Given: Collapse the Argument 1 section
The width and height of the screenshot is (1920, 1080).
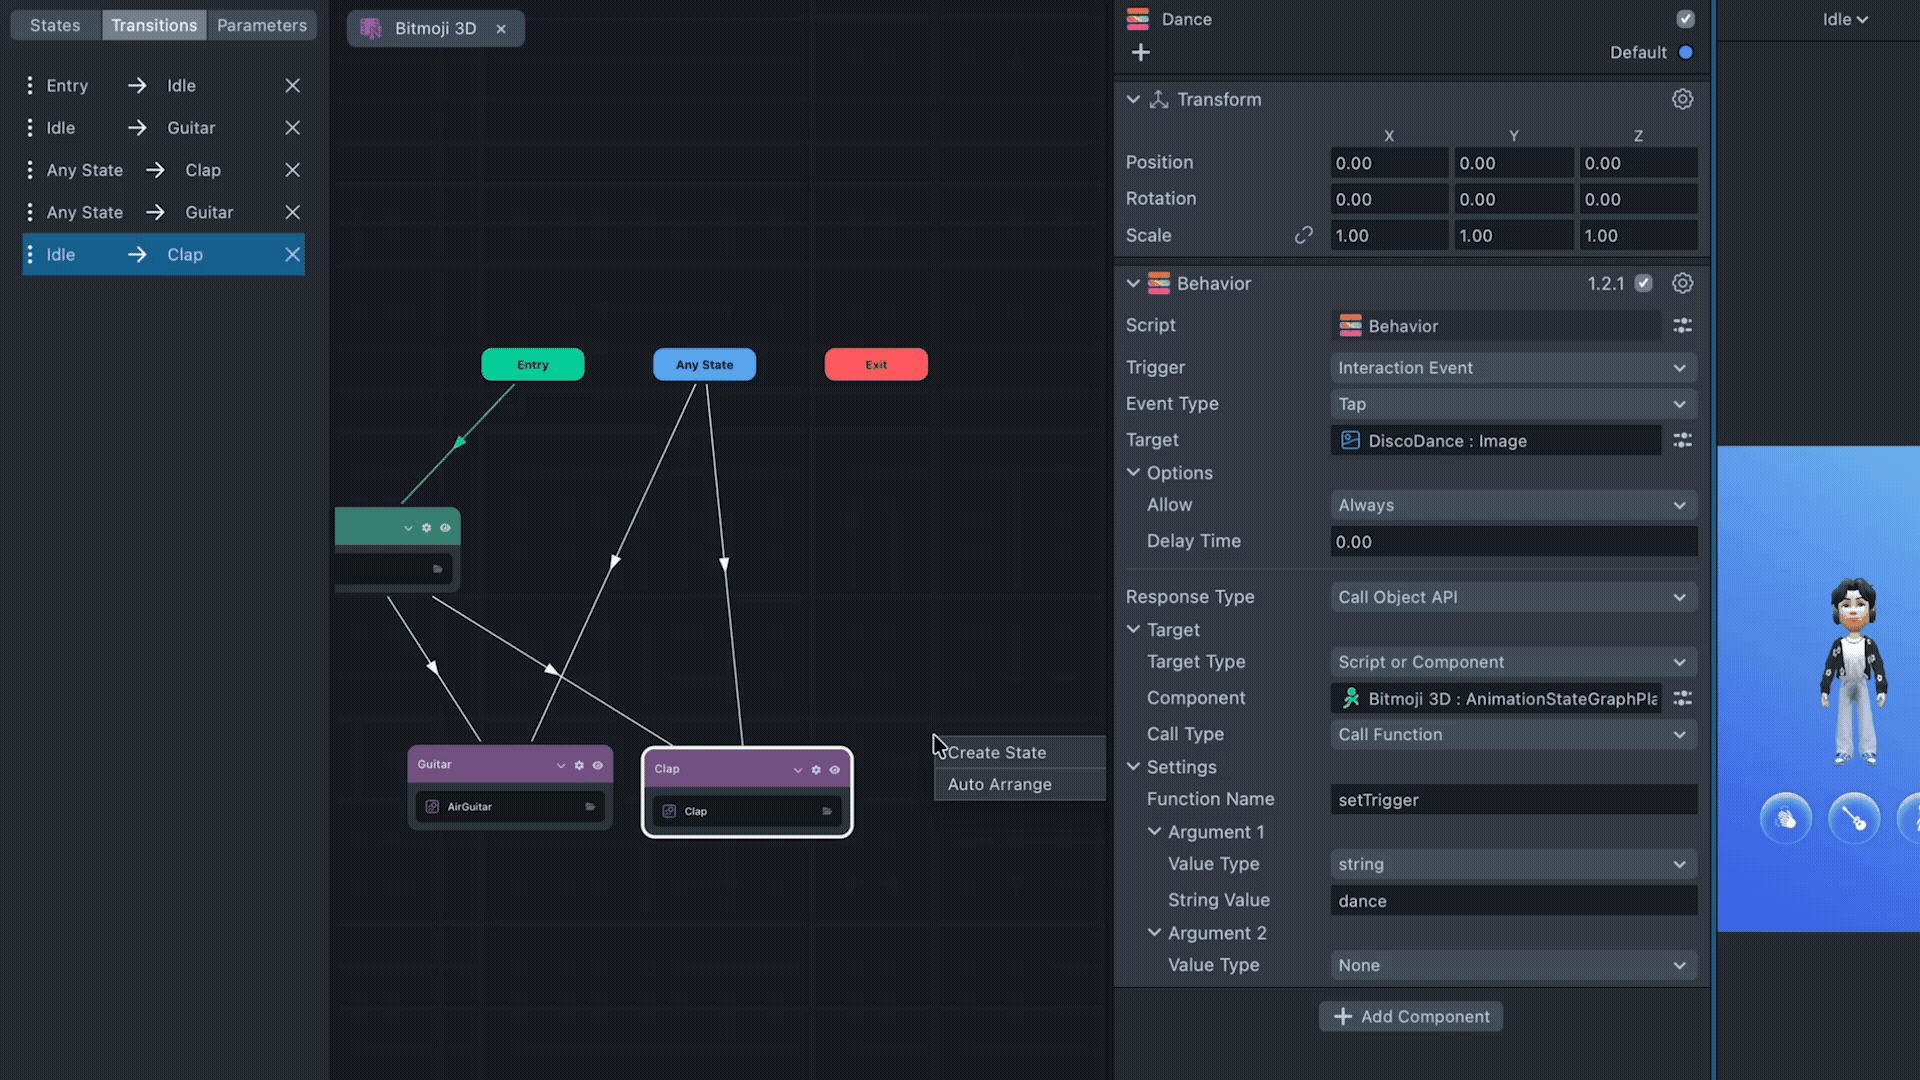Looking at the screenshot, I should [x=1154, y=832].
